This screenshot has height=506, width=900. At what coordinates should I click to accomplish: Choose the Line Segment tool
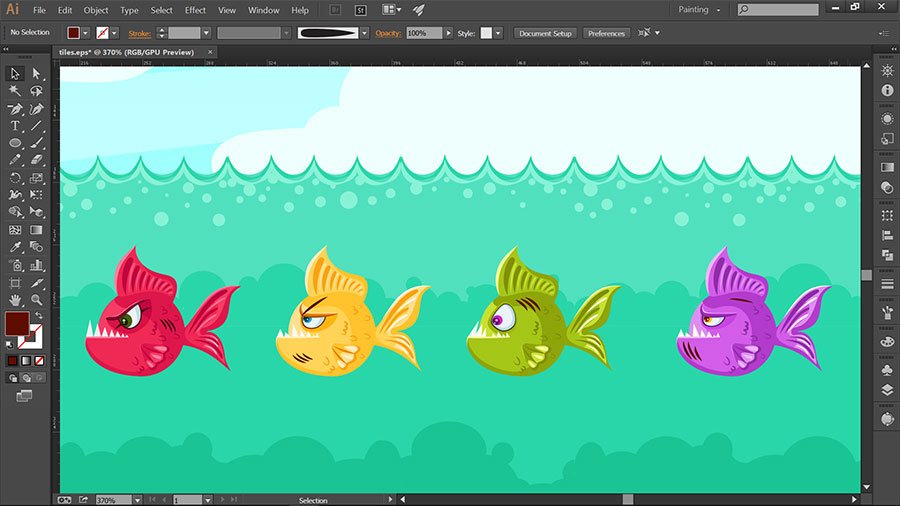(36, 126)
